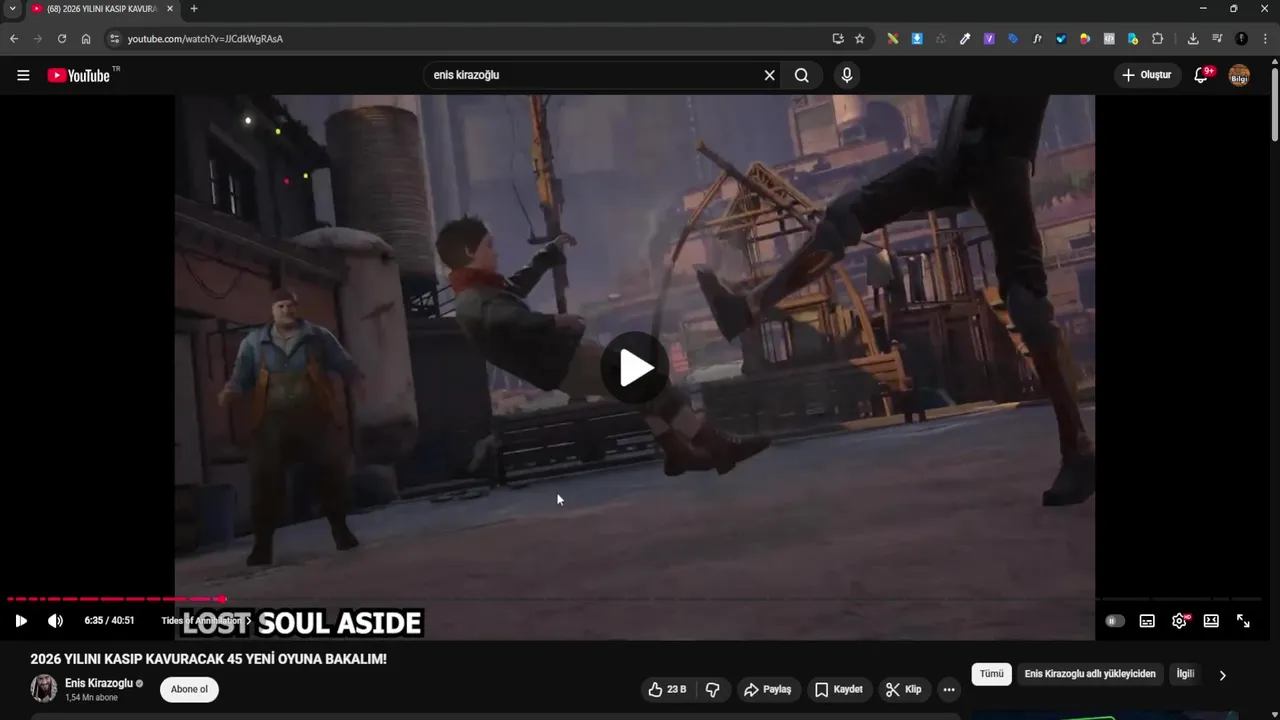1280x720 pixels.
Task: Open the account avatar menu
Action: (x=1239, y=75)
